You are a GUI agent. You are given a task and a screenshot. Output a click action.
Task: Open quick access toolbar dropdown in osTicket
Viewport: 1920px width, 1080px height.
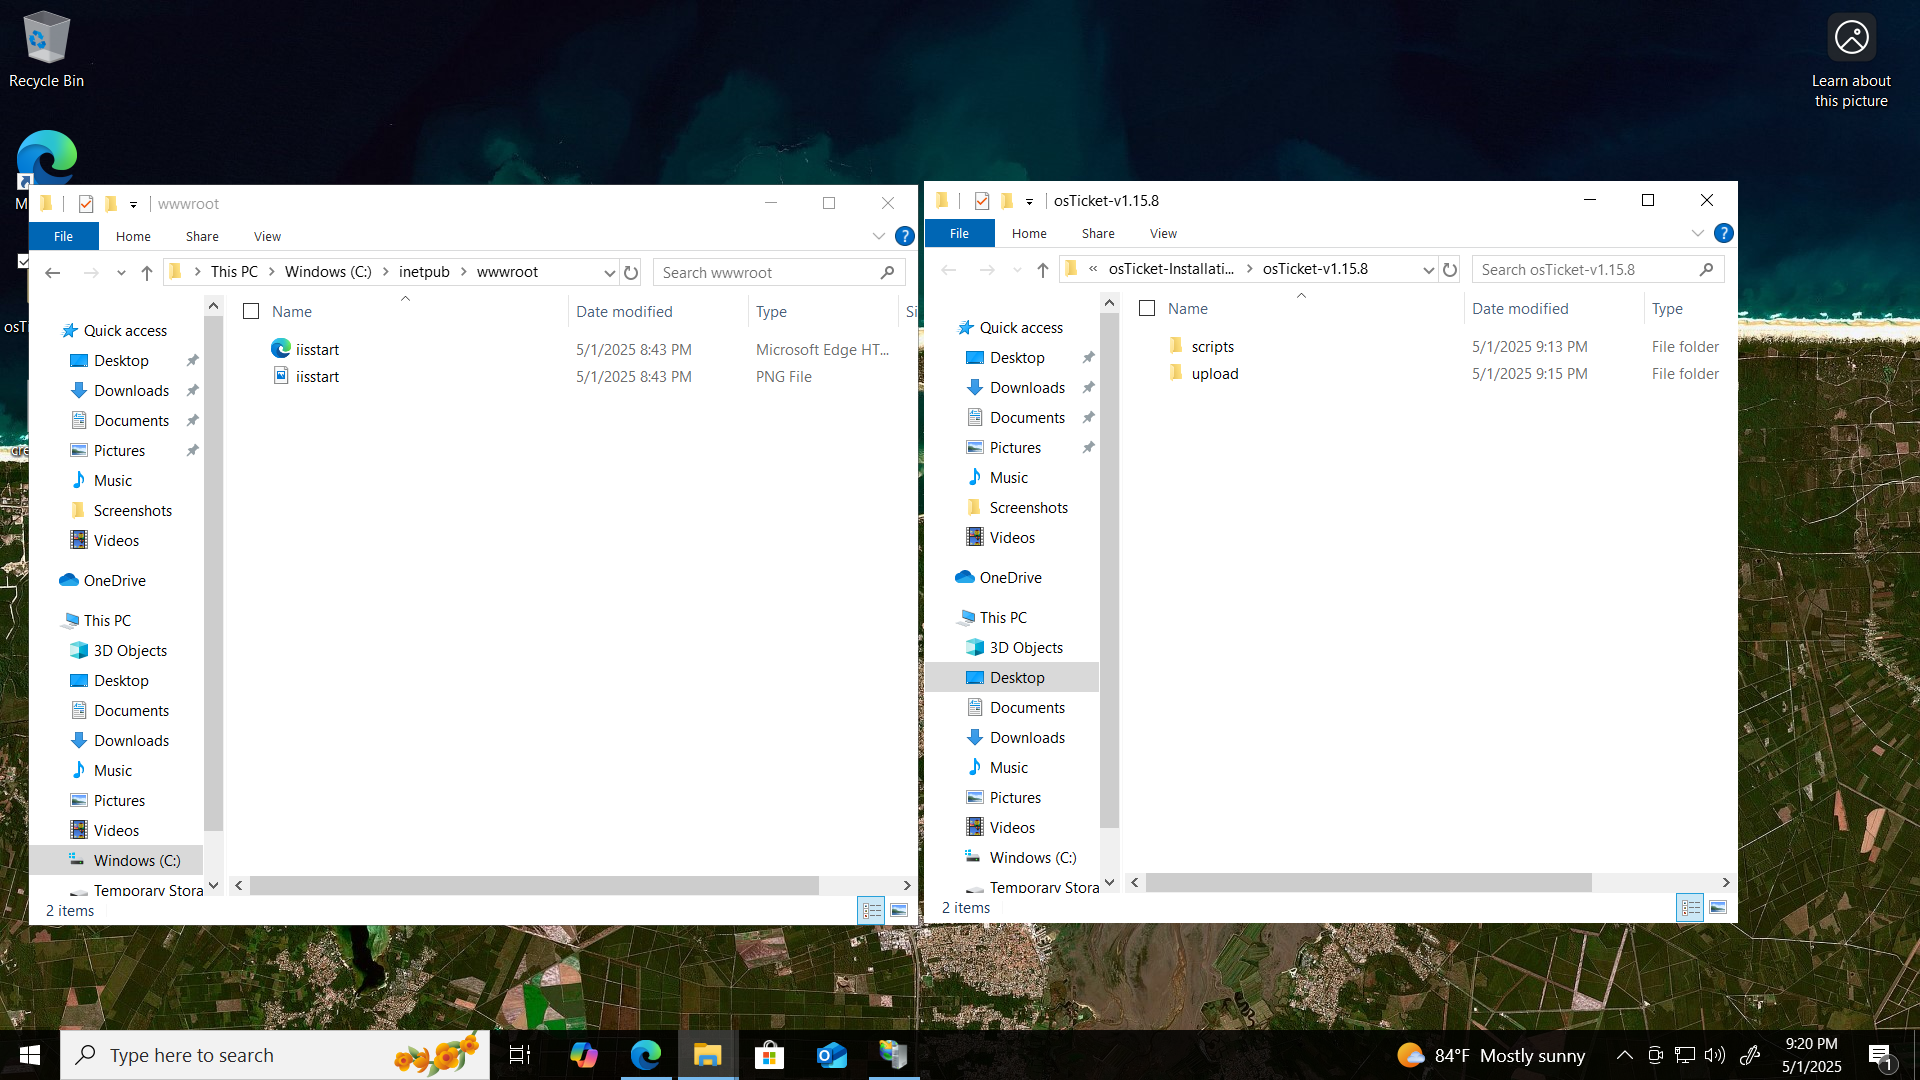pos(1029,201)
